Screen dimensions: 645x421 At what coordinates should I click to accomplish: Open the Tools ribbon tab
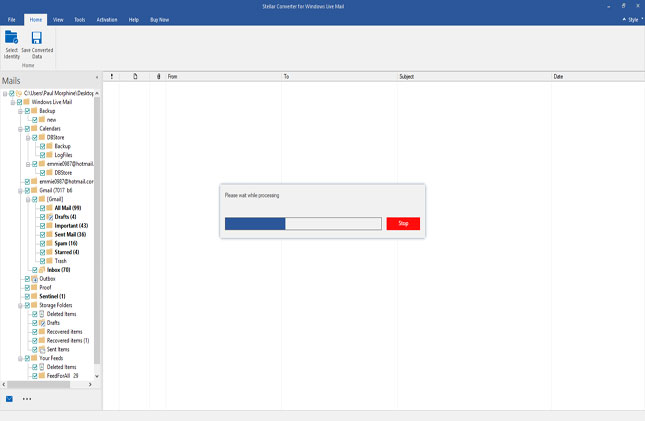coord(80,20)
